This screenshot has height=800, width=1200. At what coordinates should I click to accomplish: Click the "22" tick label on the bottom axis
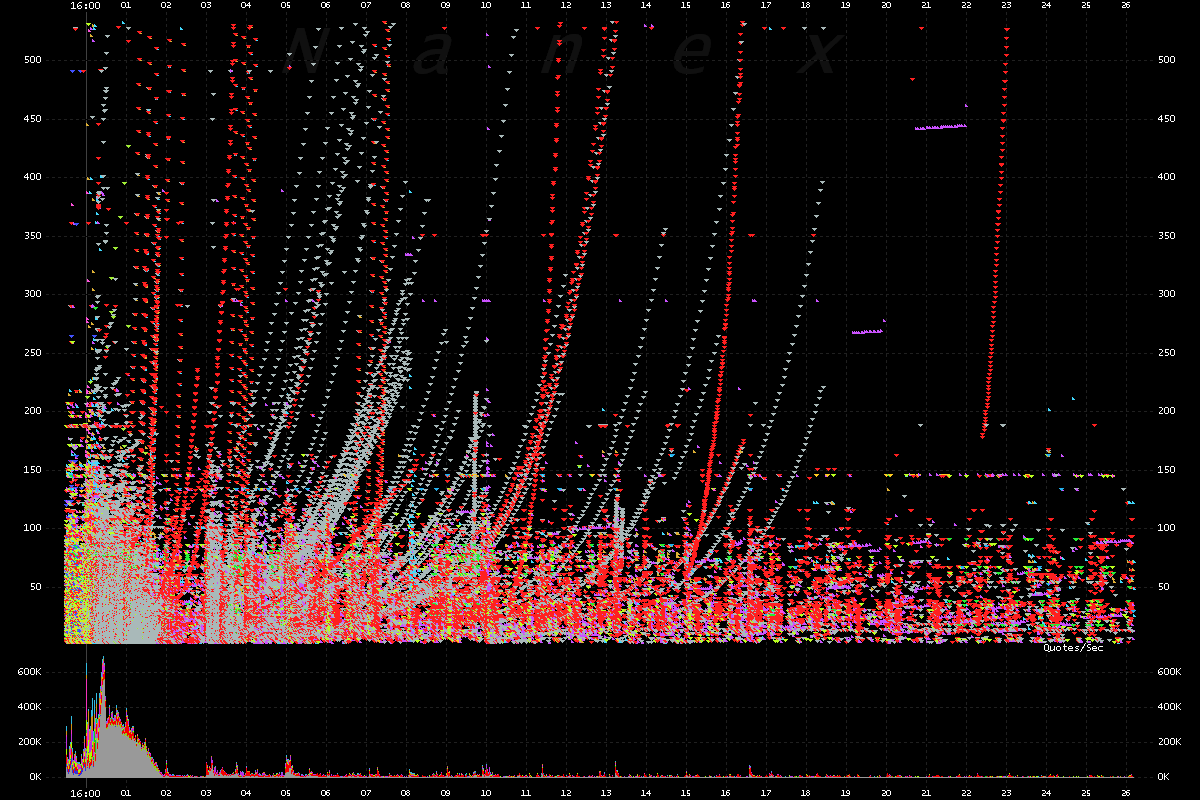point(965,793)
